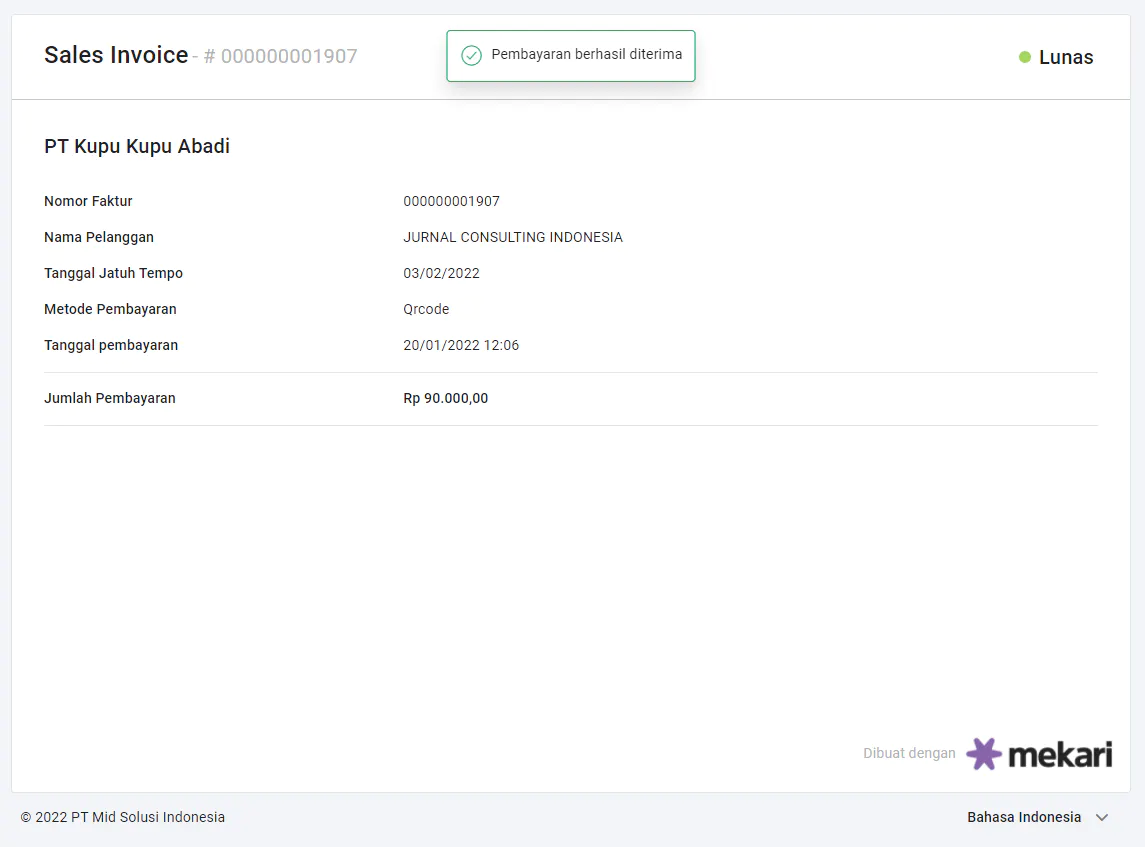Click the Lunas payment status label
Image resolution: width=1145 pixels, height=847 pixels.
1066,57
